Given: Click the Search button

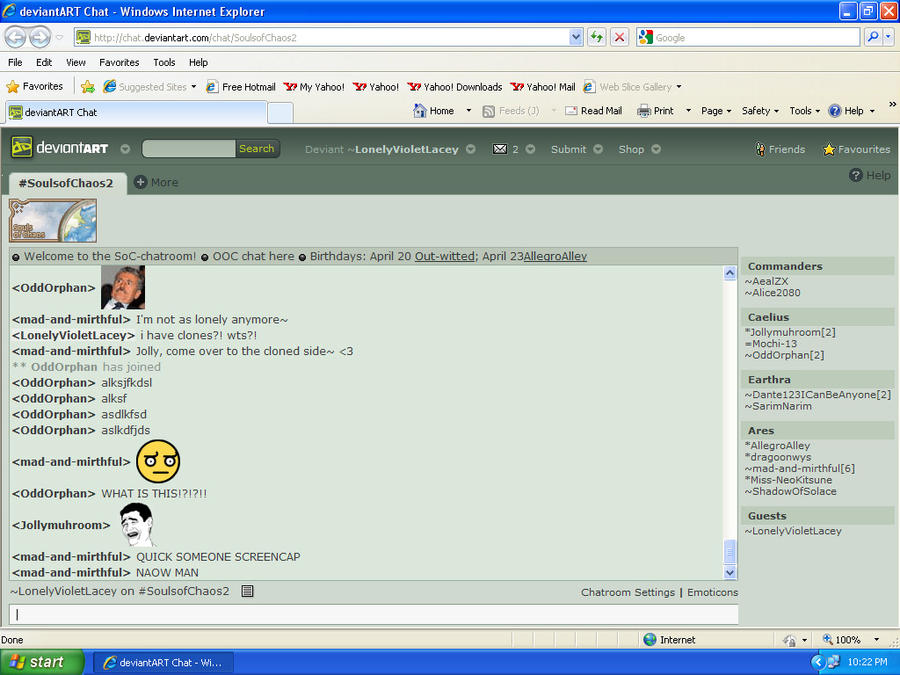Looking at the screenshot, I should pyautogui.click(x=257, y=148).
